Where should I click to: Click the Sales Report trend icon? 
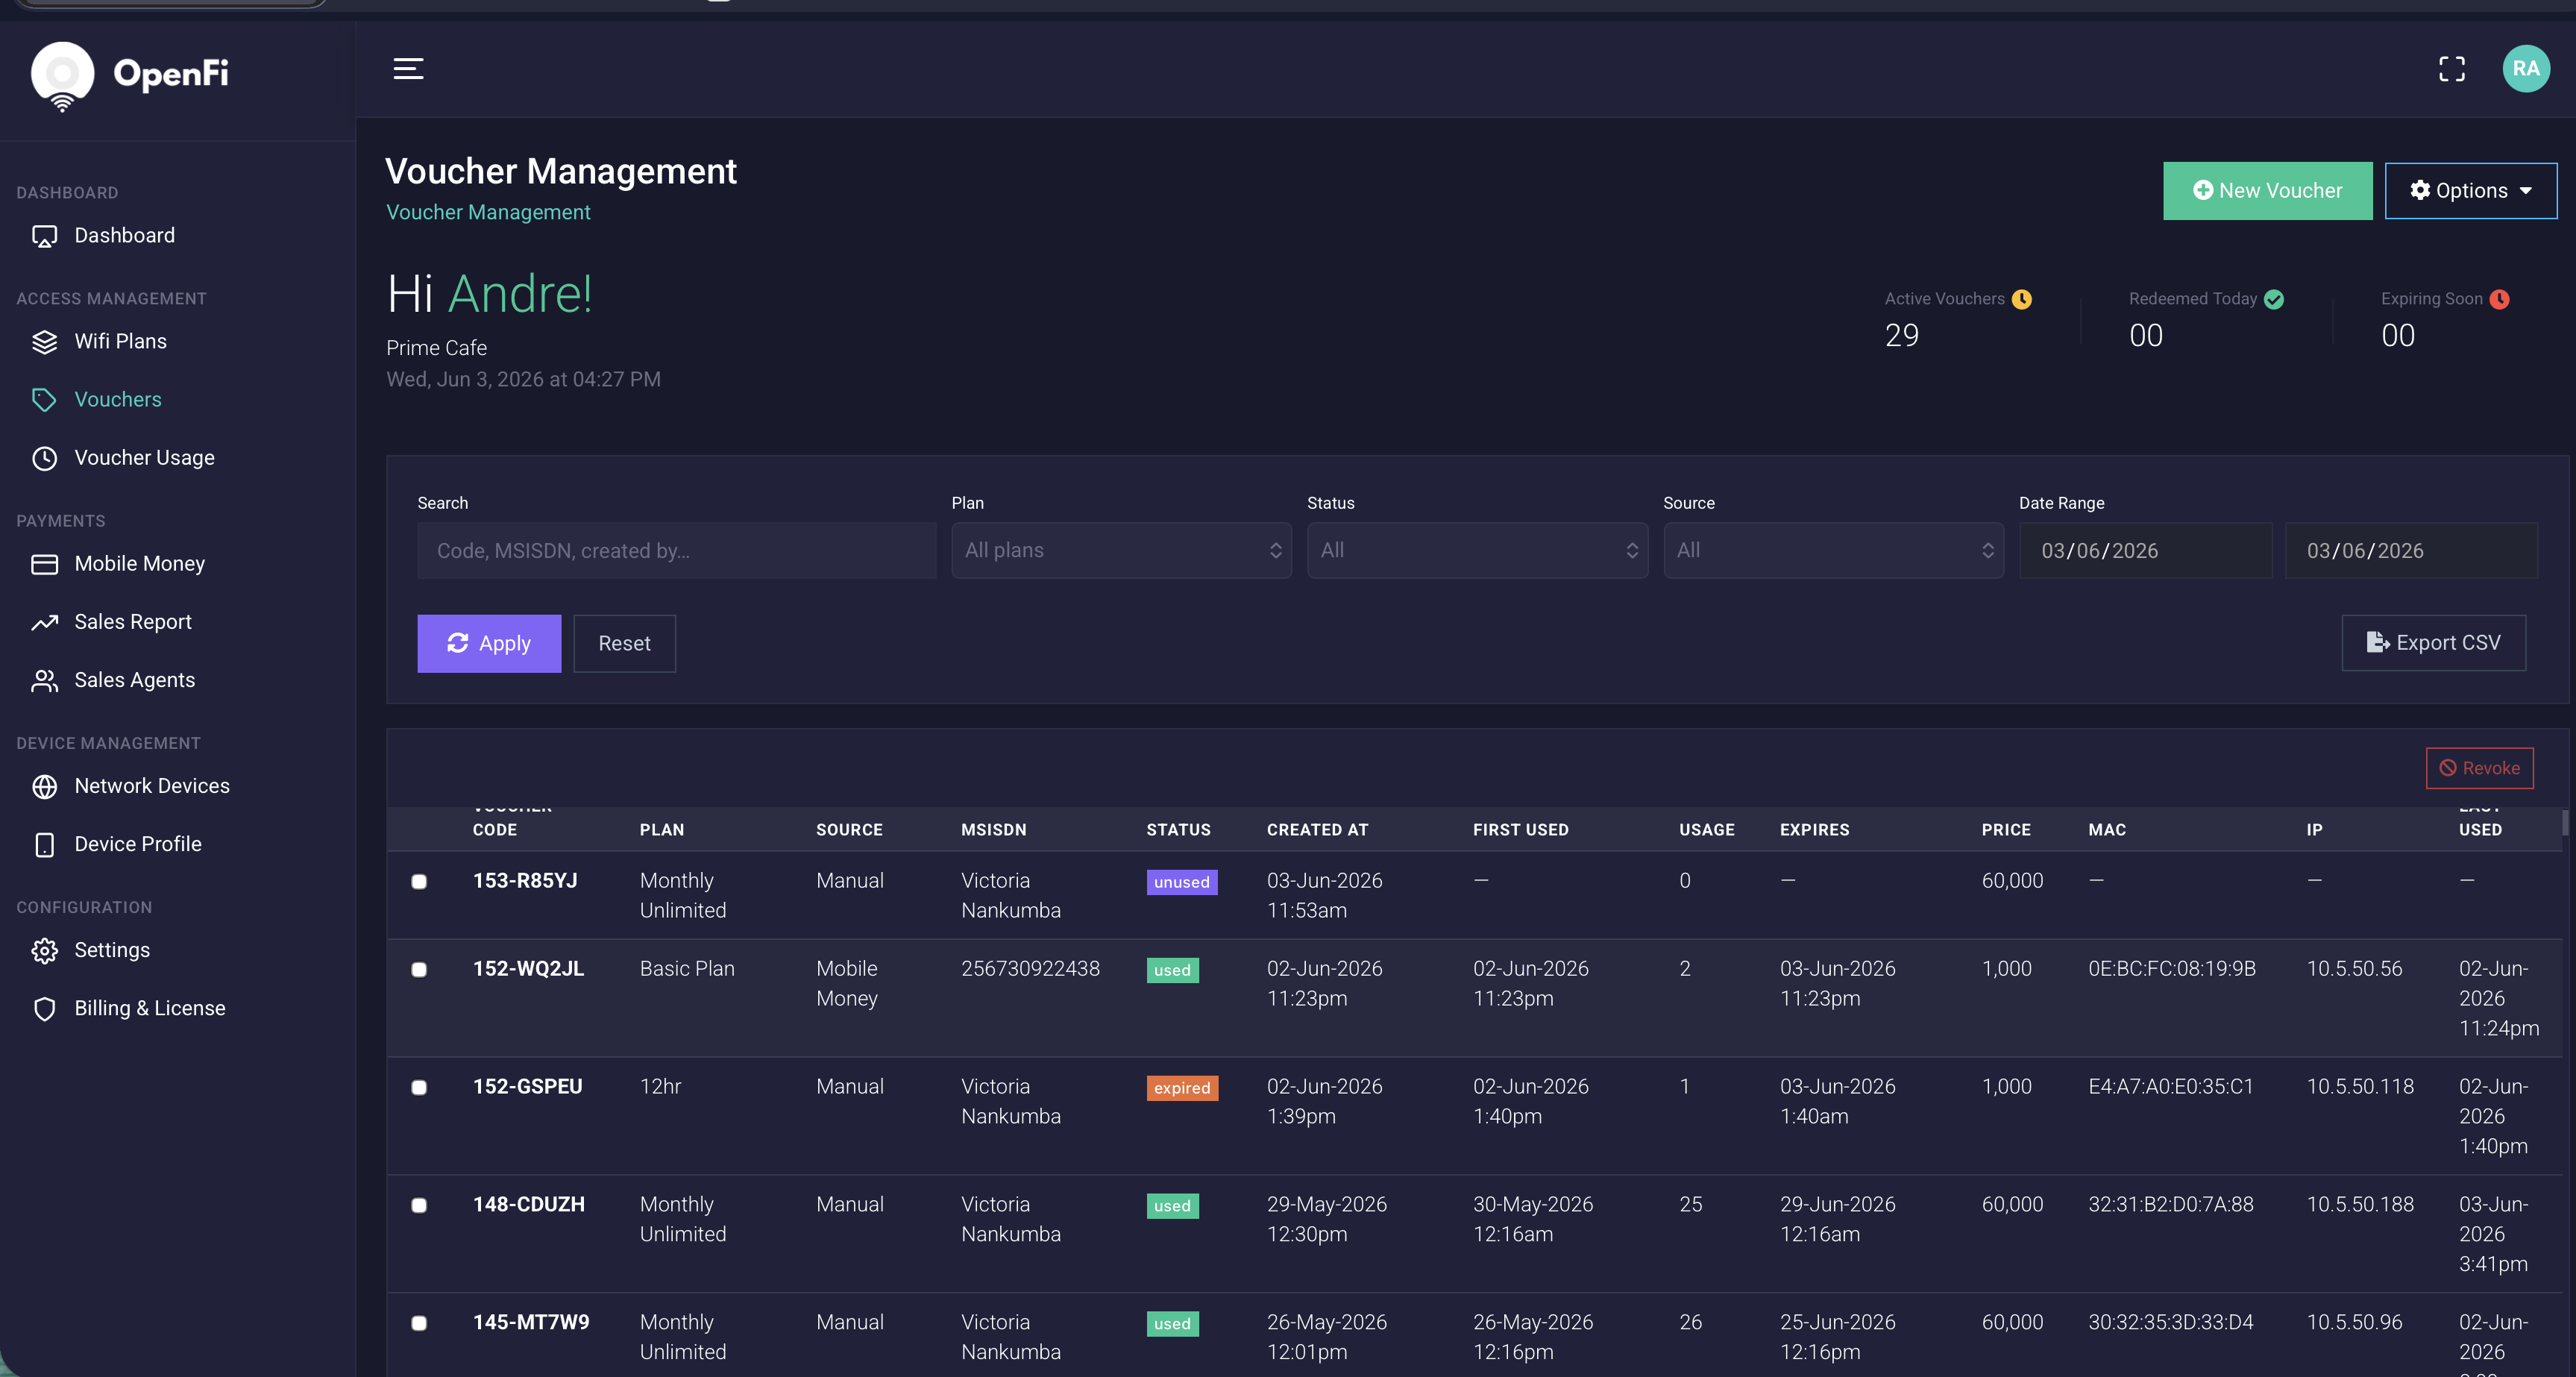[44, 622]
